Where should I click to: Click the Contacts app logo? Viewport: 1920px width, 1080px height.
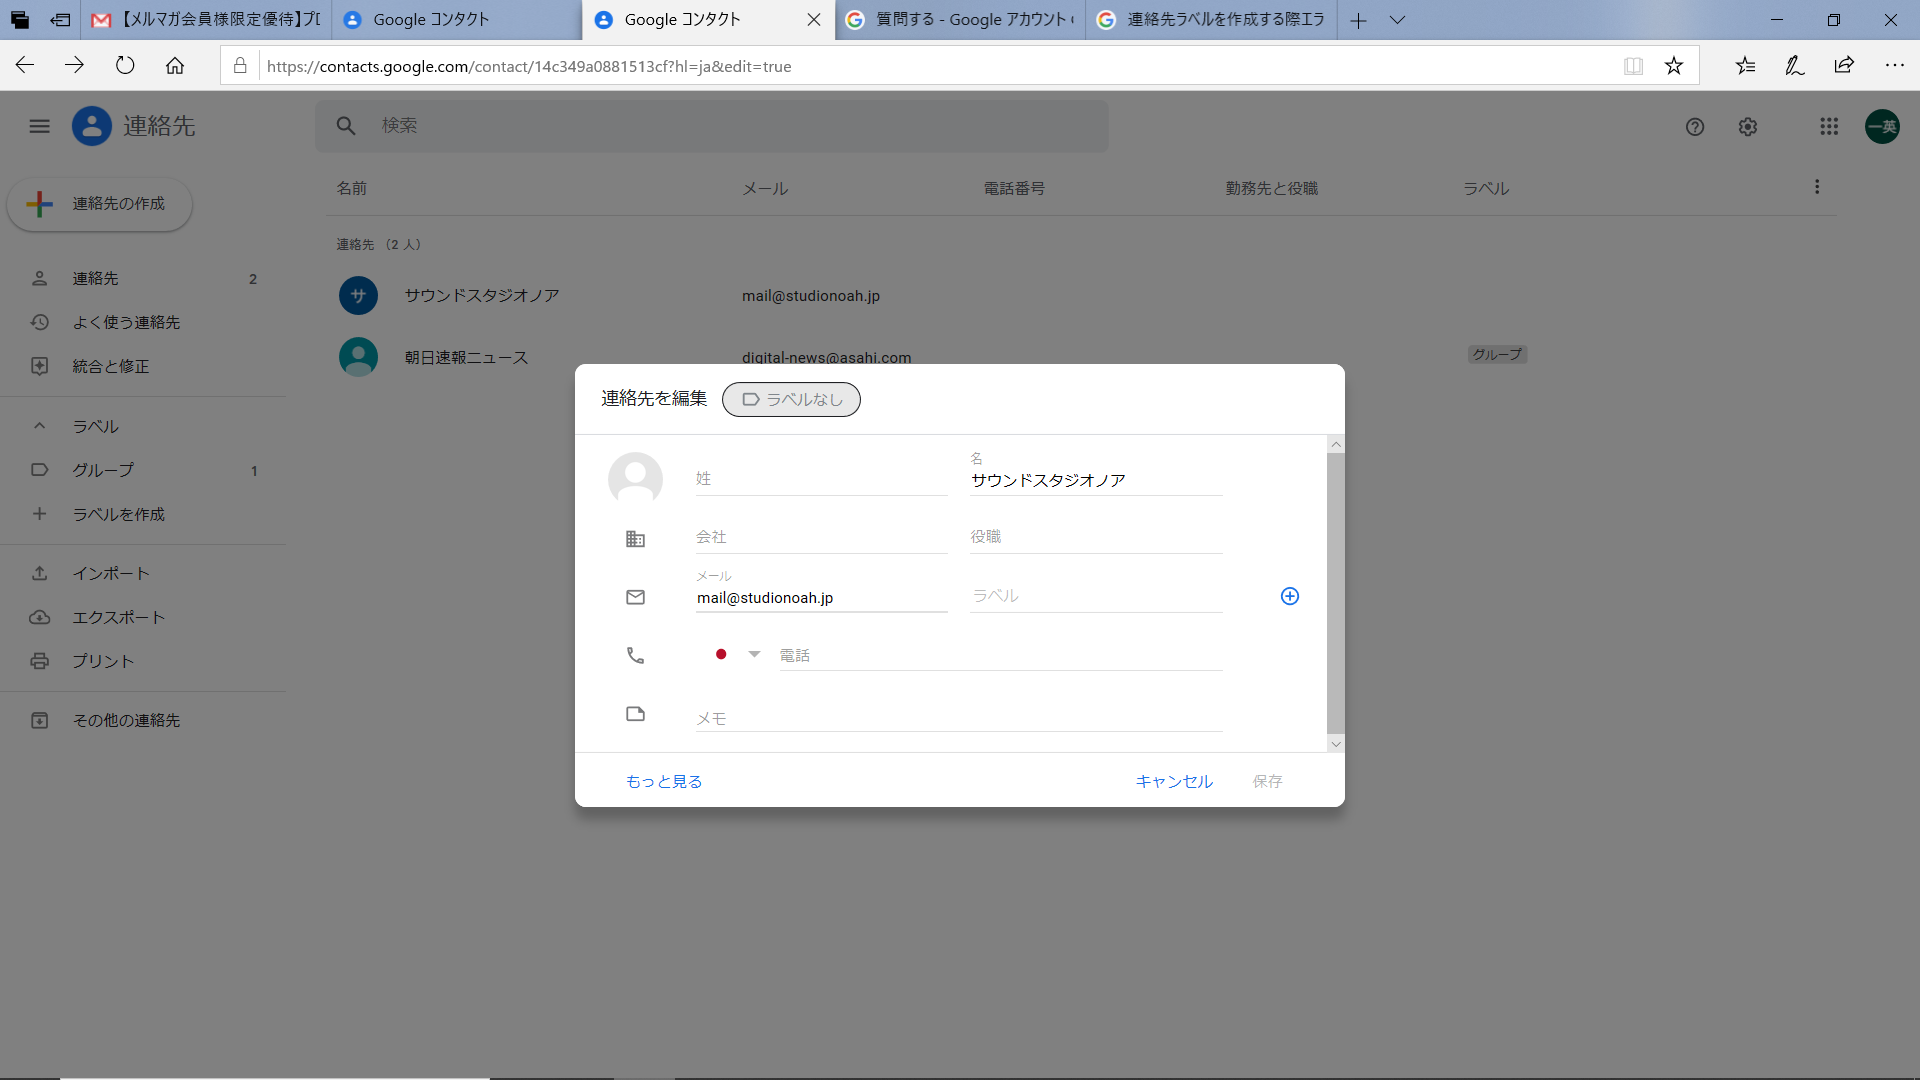(x=91, y=126)
